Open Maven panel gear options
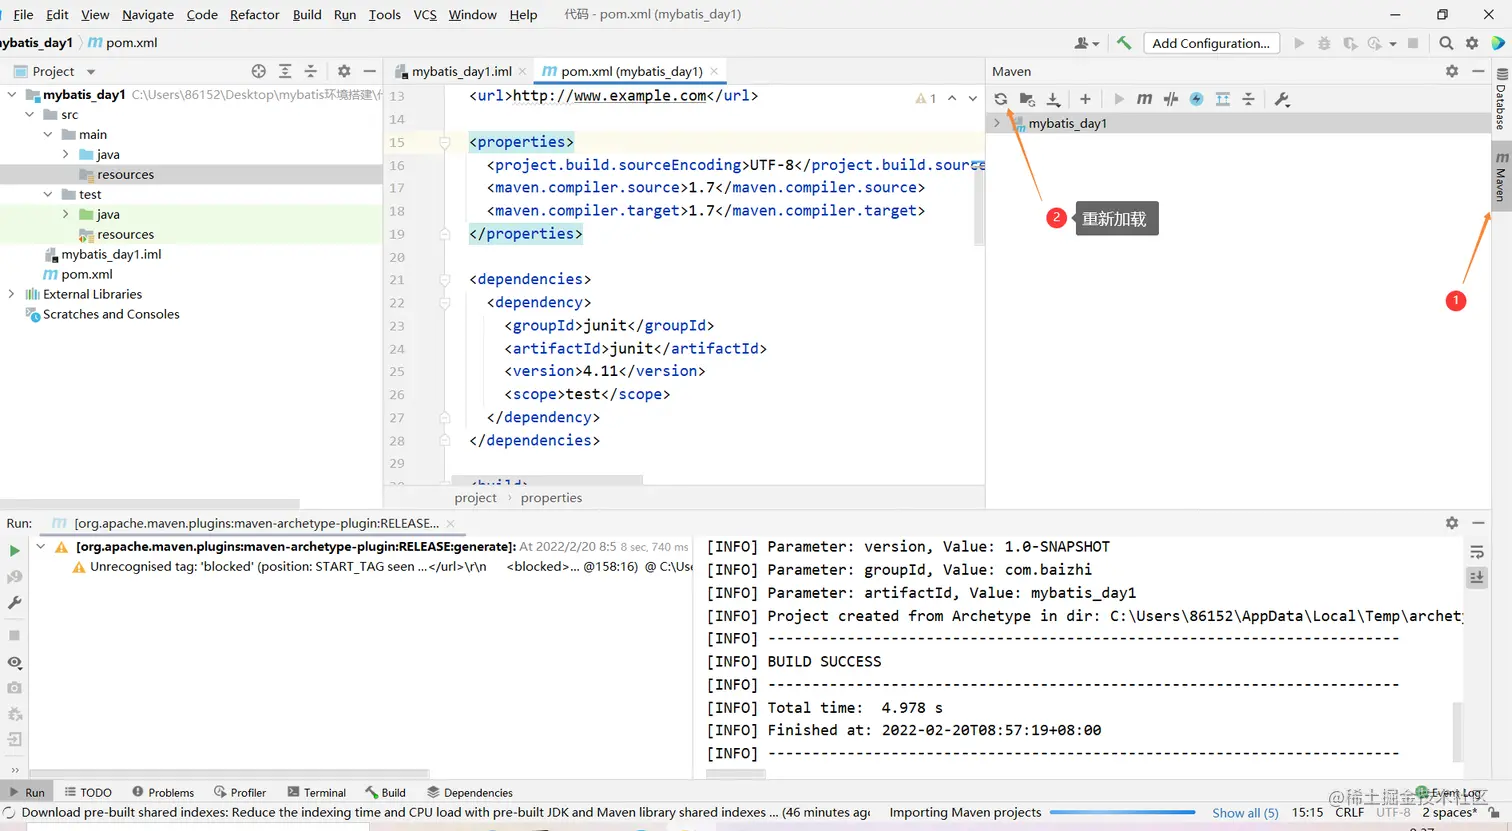Viewport: 1512px width, 831px height. tap(1452, 71)
